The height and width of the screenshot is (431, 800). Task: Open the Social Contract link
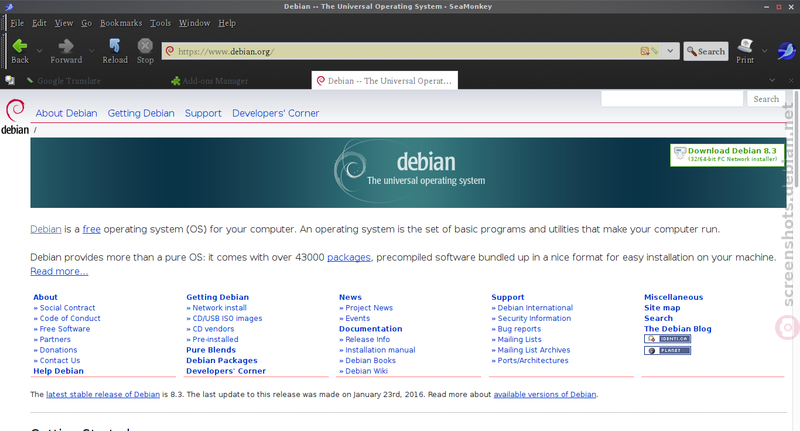(67, 308)
